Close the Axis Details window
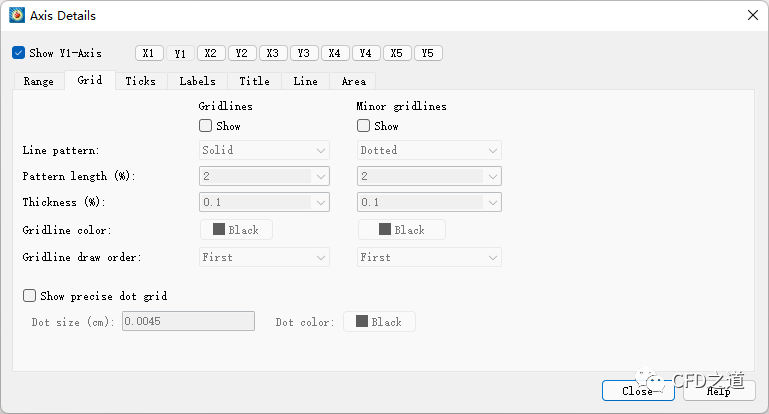Viewport: 769px width, 414px height. coord(752,15)
